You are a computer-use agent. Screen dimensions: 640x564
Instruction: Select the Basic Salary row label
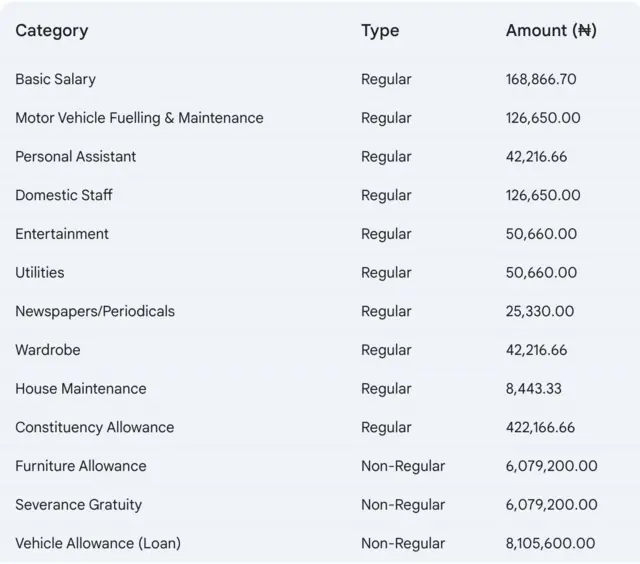(x=56, y=79)
